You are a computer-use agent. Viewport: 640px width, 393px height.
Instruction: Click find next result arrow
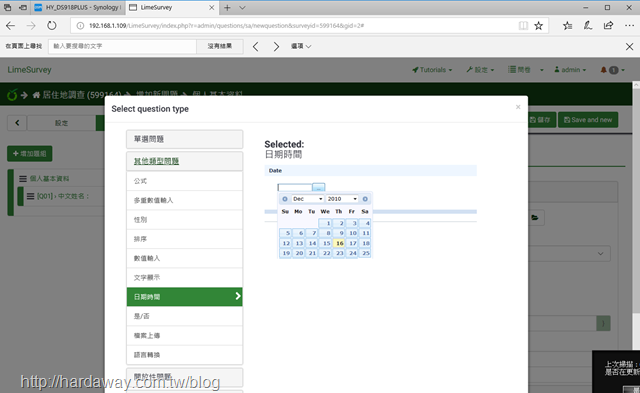(276, 47)
